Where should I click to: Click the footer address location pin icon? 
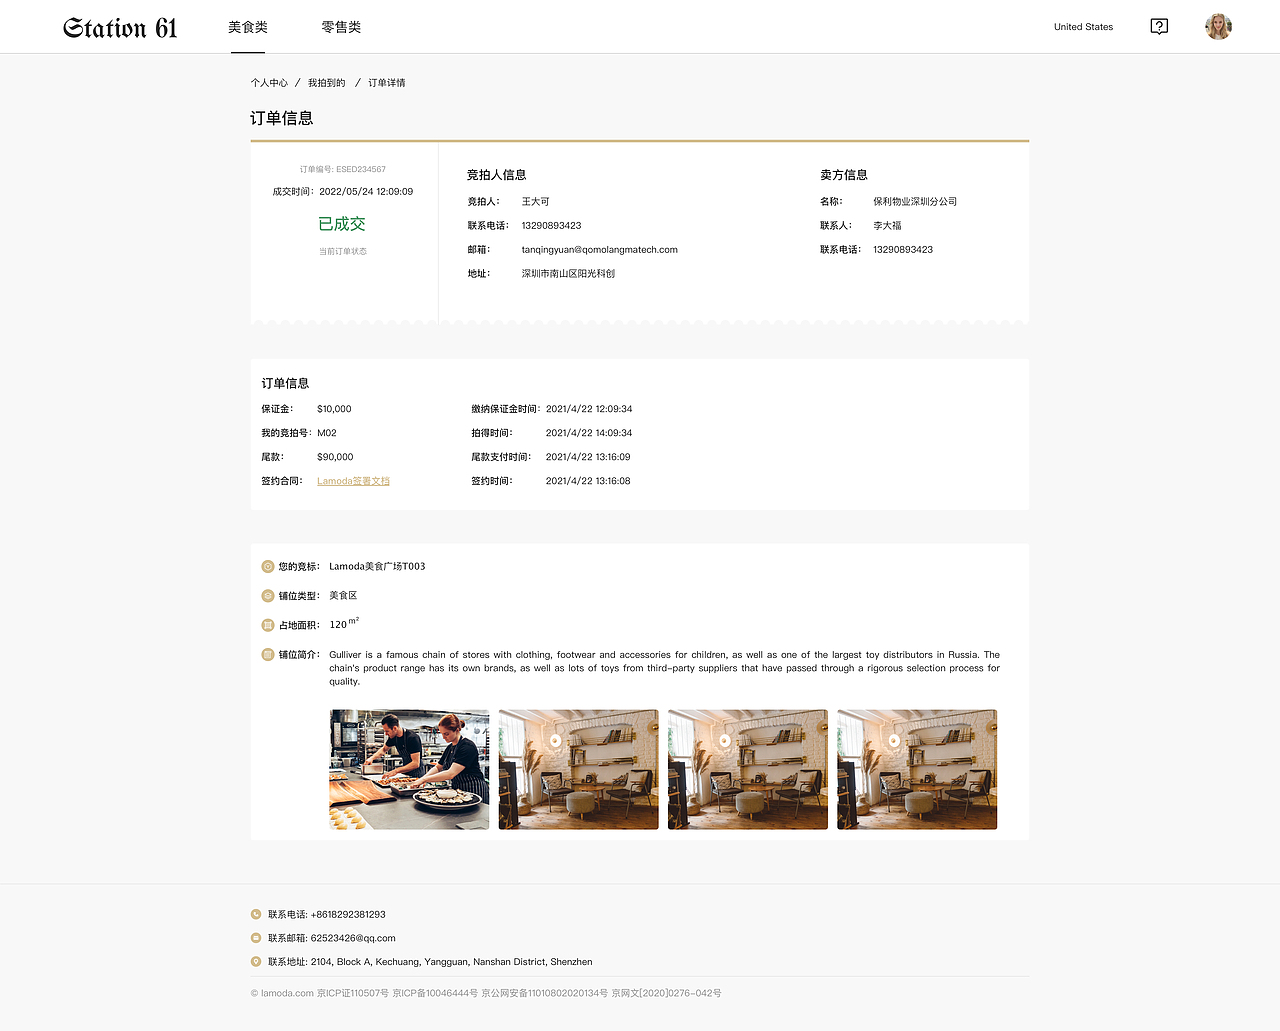tap(256, 962)
